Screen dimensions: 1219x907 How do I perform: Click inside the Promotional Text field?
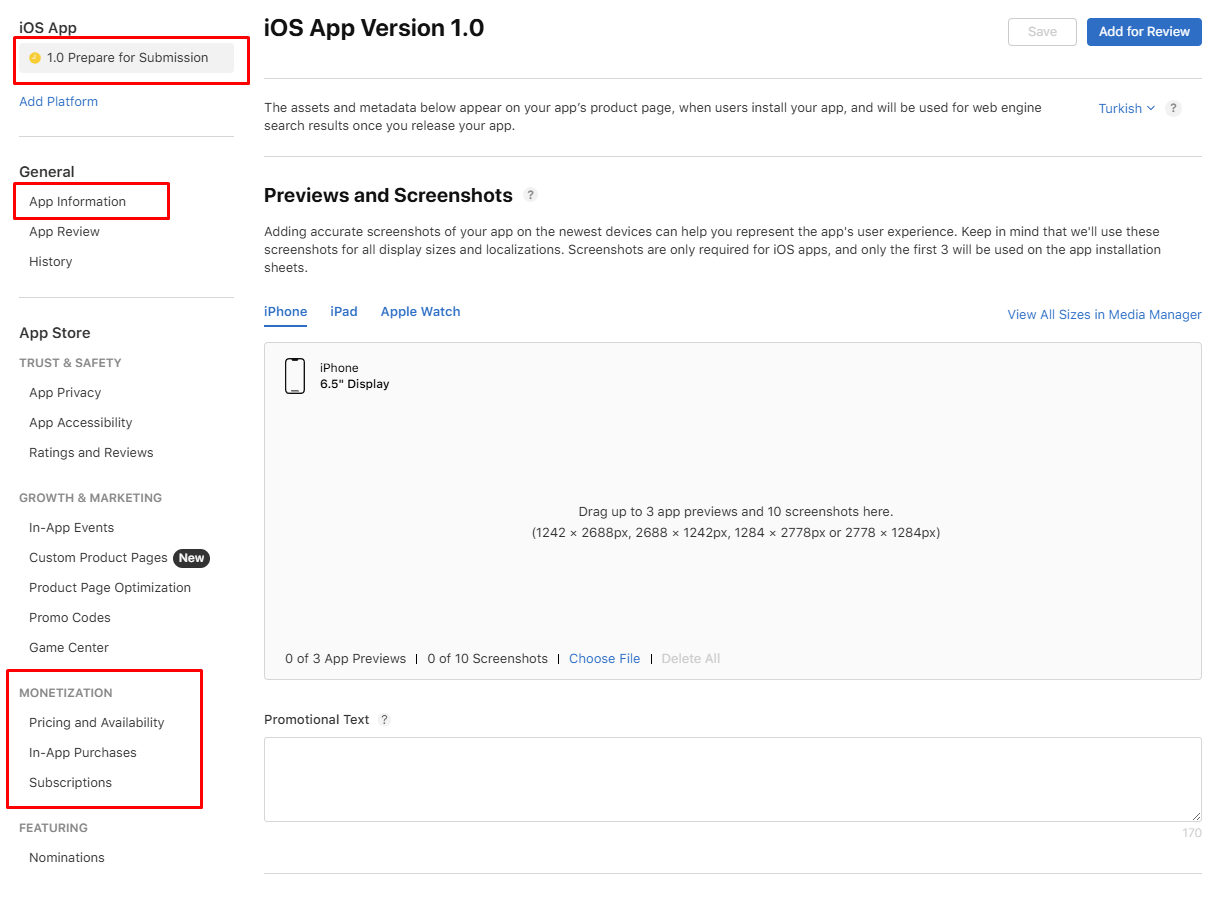tap(732, 779)
